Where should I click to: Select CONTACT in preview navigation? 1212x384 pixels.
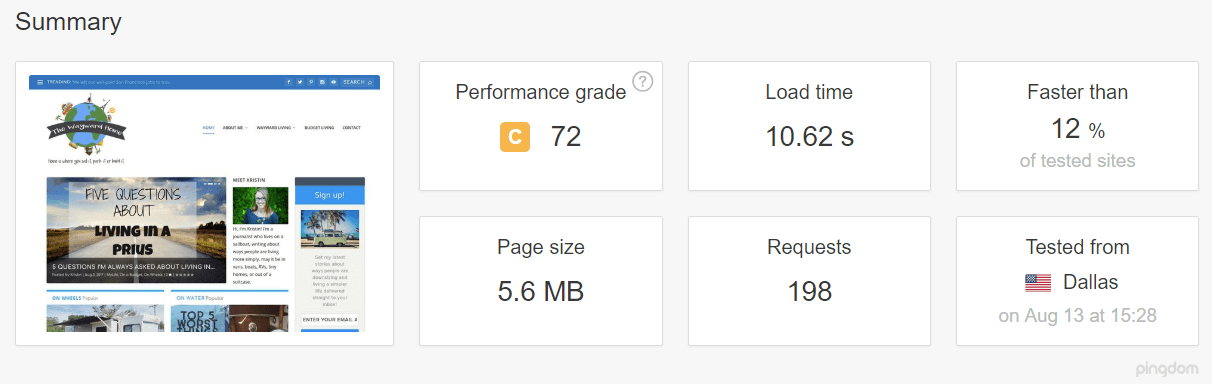[x=352, y=128]
